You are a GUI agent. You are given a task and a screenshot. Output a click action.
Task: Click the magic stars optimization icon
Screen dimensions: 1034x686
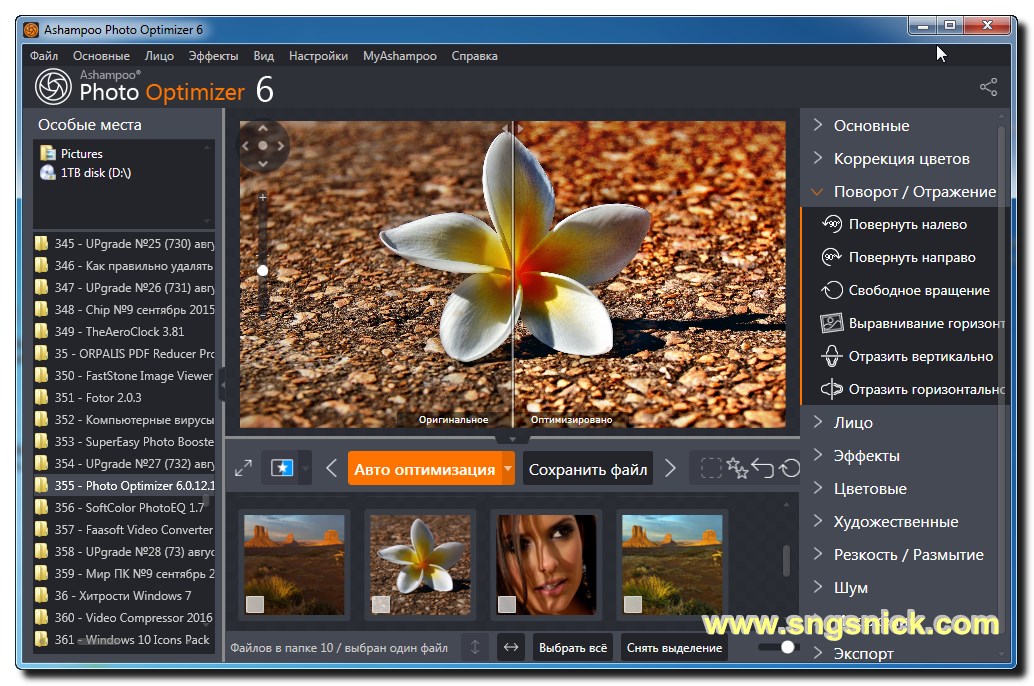point(737,468)
